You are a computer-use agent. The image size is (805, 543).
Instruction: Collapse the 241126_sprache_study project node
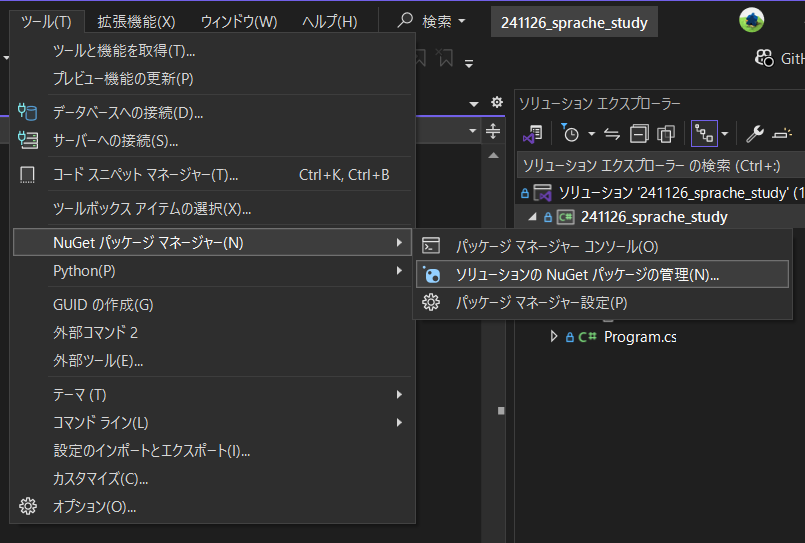pos(532,217)
